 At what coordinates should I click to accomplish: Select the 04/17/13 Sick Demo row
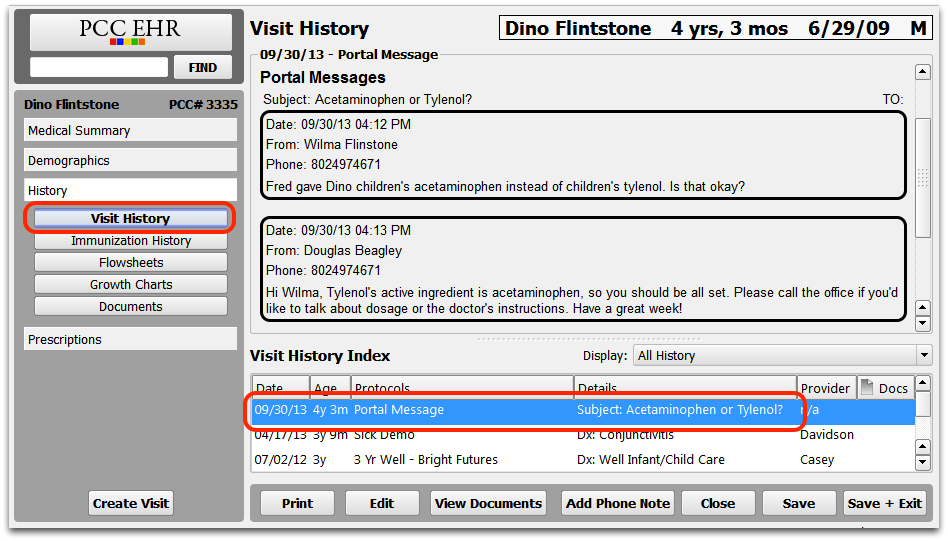click(x=583, y=435)
